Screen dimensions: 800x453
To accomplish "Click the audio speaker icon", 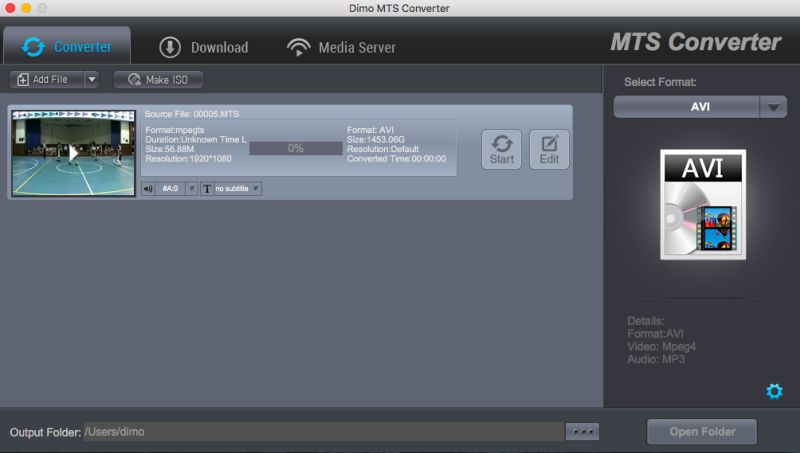I will coord(148,189).
